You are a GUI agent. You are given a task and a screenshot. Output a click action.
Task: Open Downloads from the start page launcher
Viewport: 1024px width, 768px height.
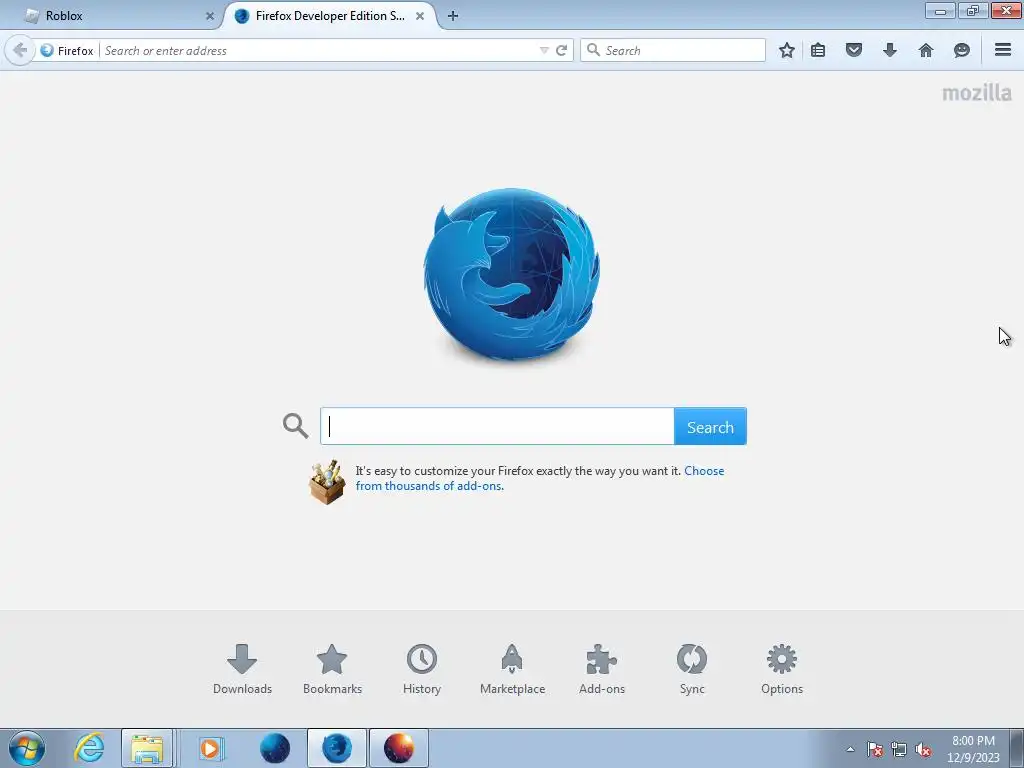click(242, 669)
